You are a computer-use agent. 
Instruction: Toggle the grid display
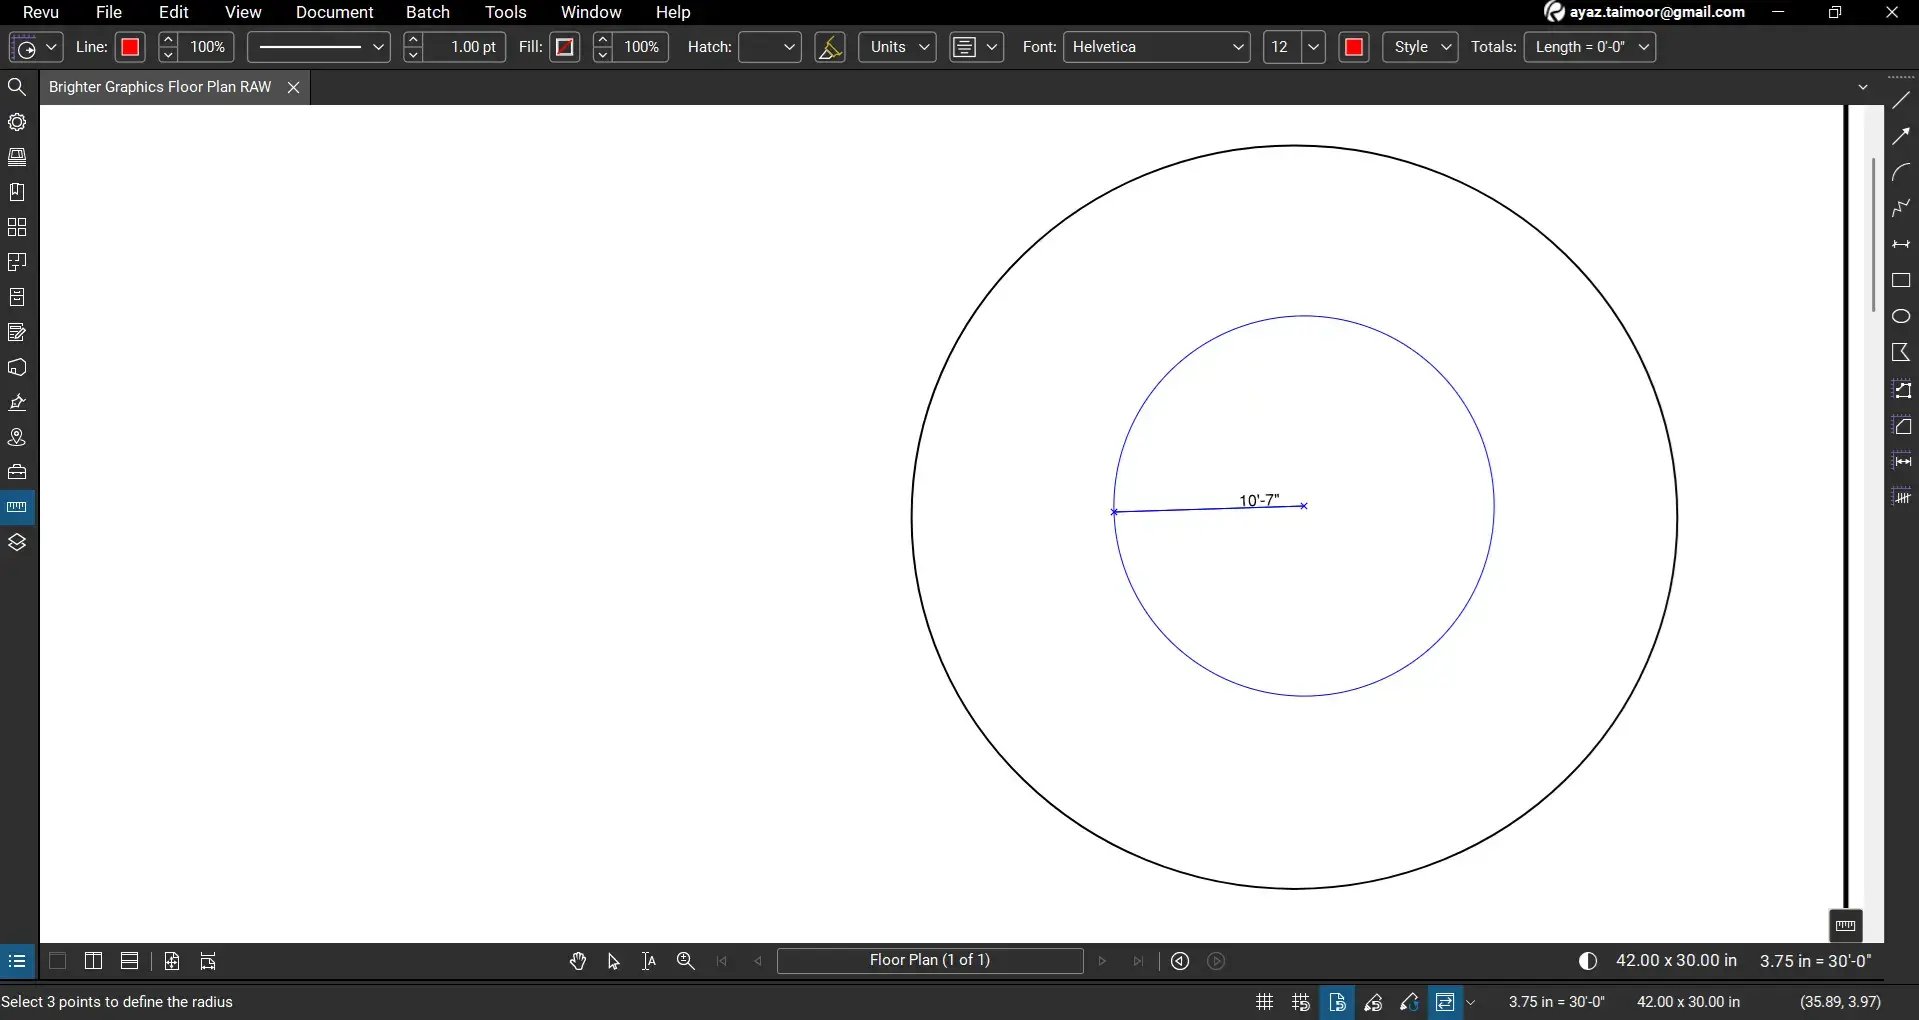(1264, 1002)
